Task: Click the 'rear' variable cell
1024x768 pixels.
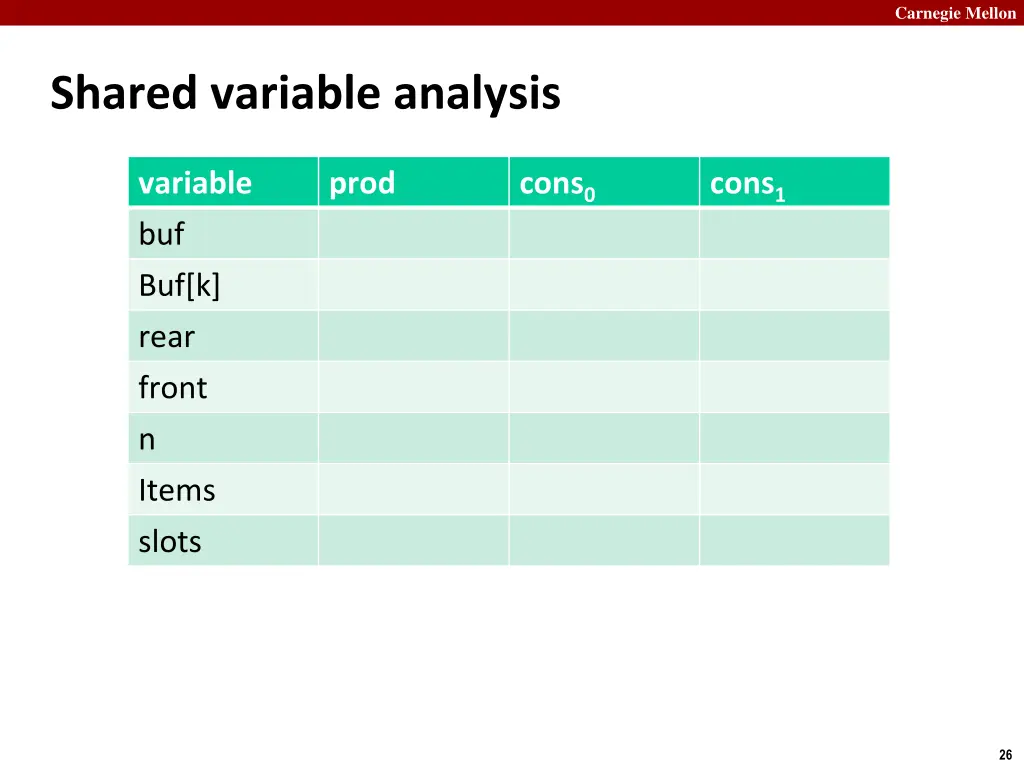Action: click(x=223, y=336)
